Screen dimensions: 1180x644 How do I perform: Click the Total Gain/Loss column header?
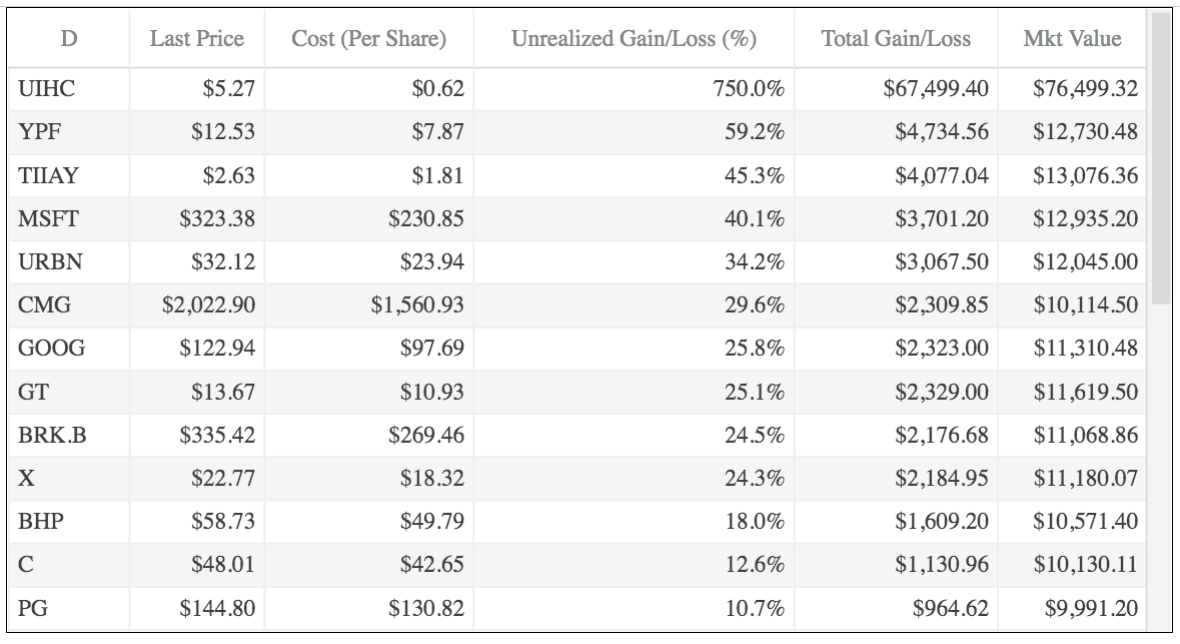point(895,39)
